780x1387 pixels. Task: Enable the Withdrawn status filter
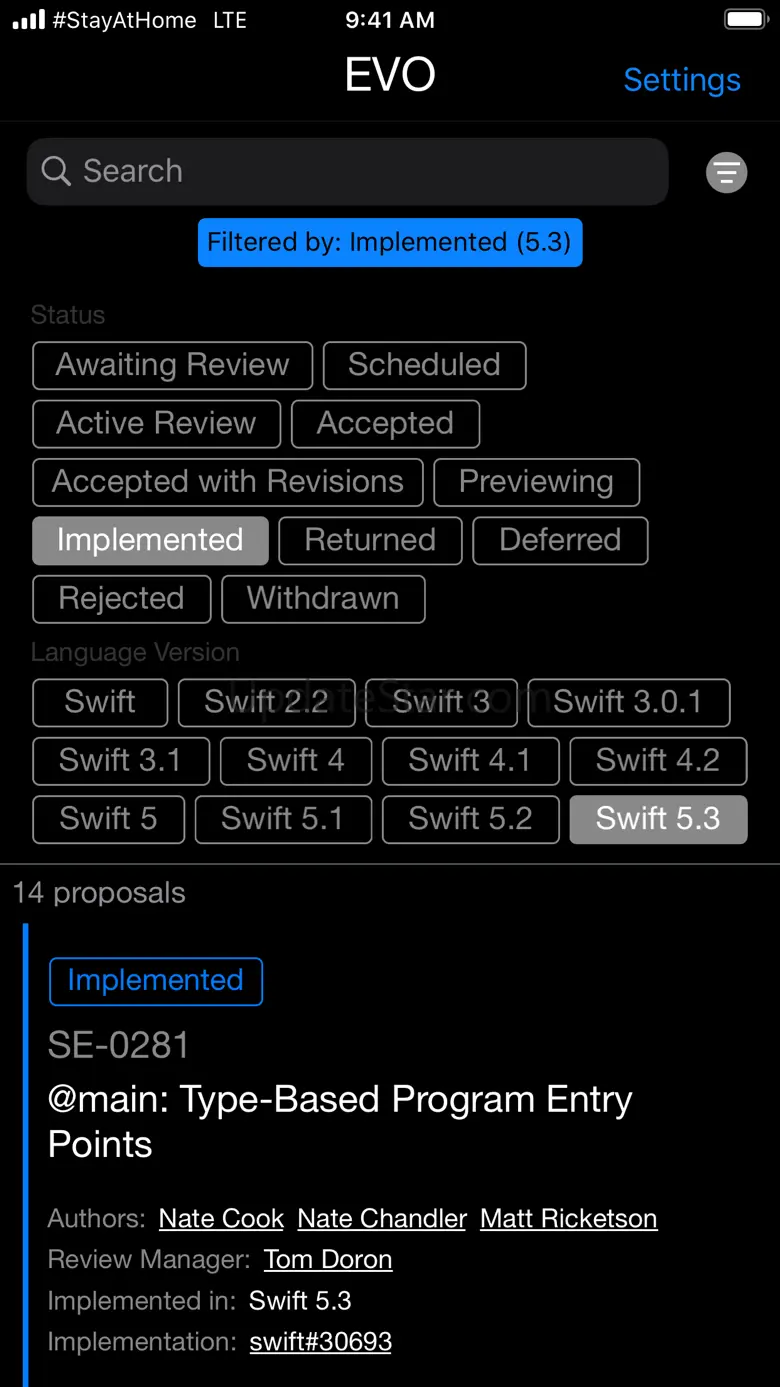pos(323,599)
